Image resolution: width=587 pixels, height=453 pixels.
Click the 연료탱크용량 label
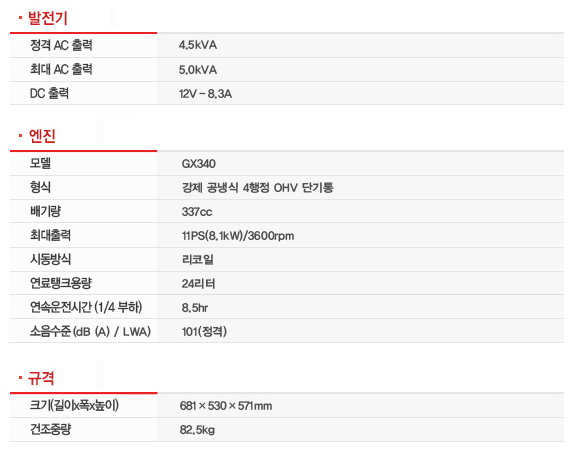pyautogui.click(x=61, y=283)
